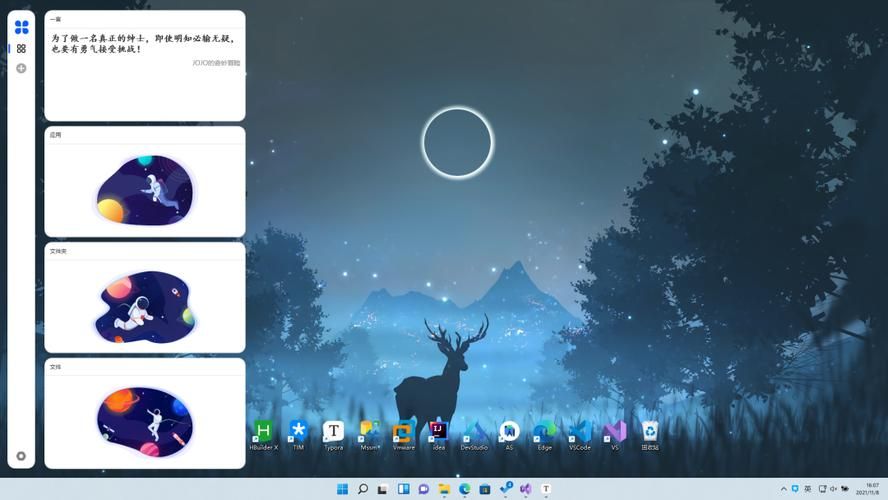Open the Recycle Bin desktop icon

coord(650,432)
